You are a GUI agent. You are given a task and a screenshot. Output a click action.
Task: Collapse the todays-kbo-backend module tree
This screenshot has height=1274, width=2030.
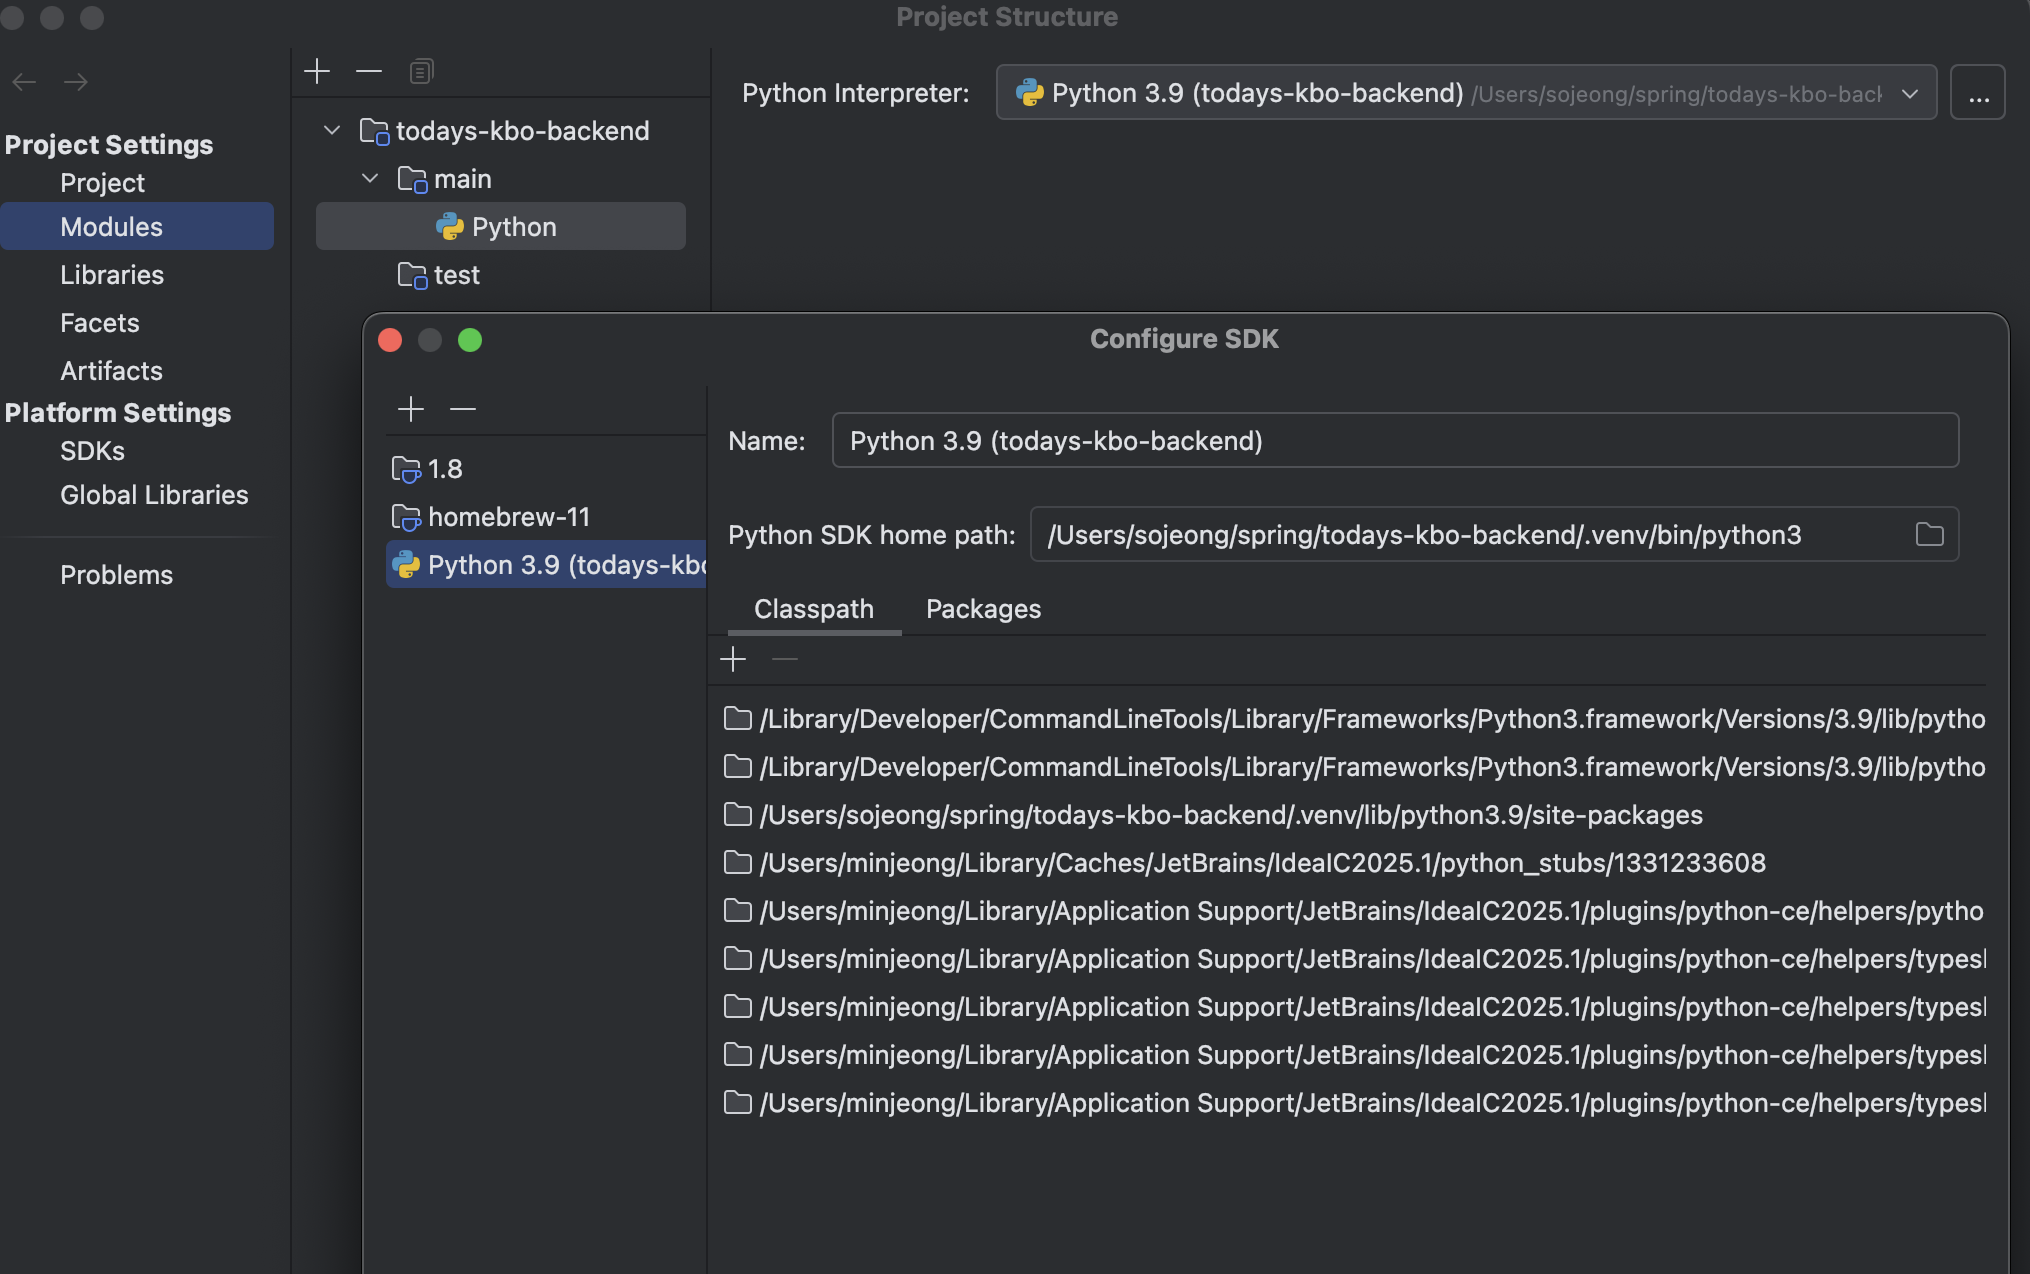tap(332, 131)
